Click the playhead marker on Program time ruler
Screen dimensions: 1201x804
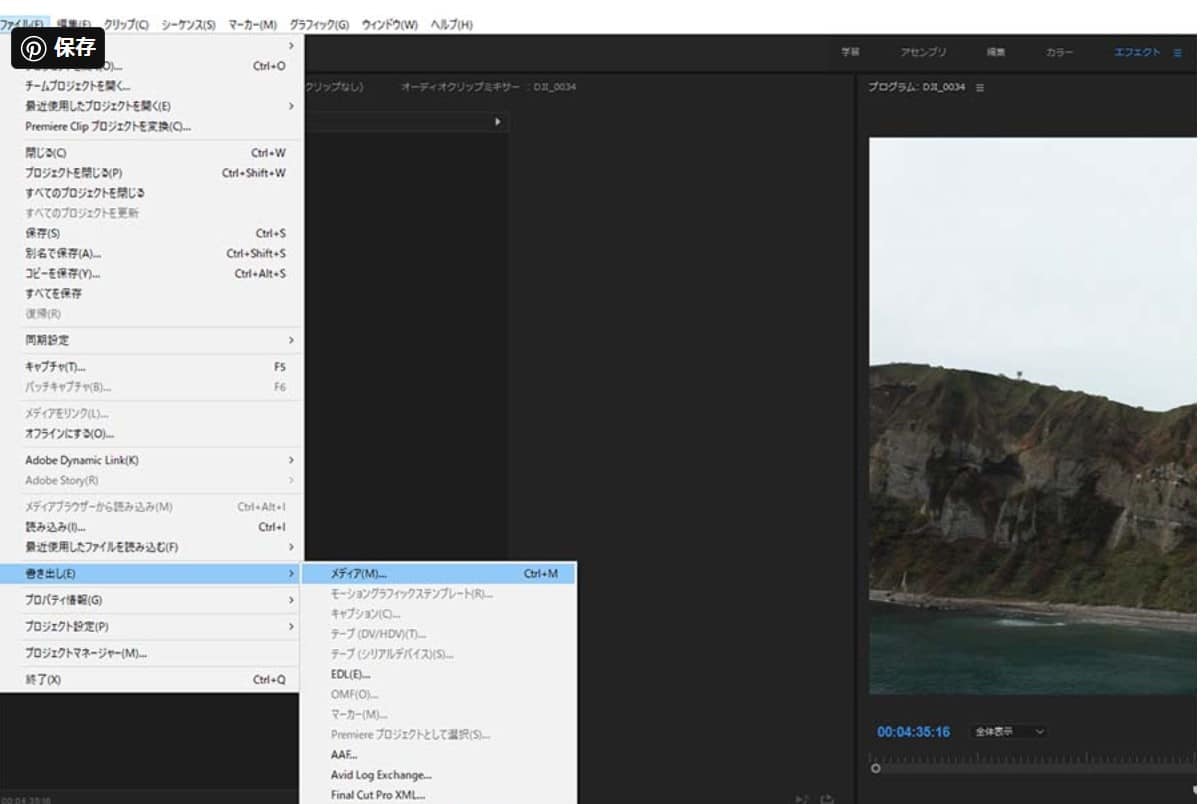pos(876,769)
